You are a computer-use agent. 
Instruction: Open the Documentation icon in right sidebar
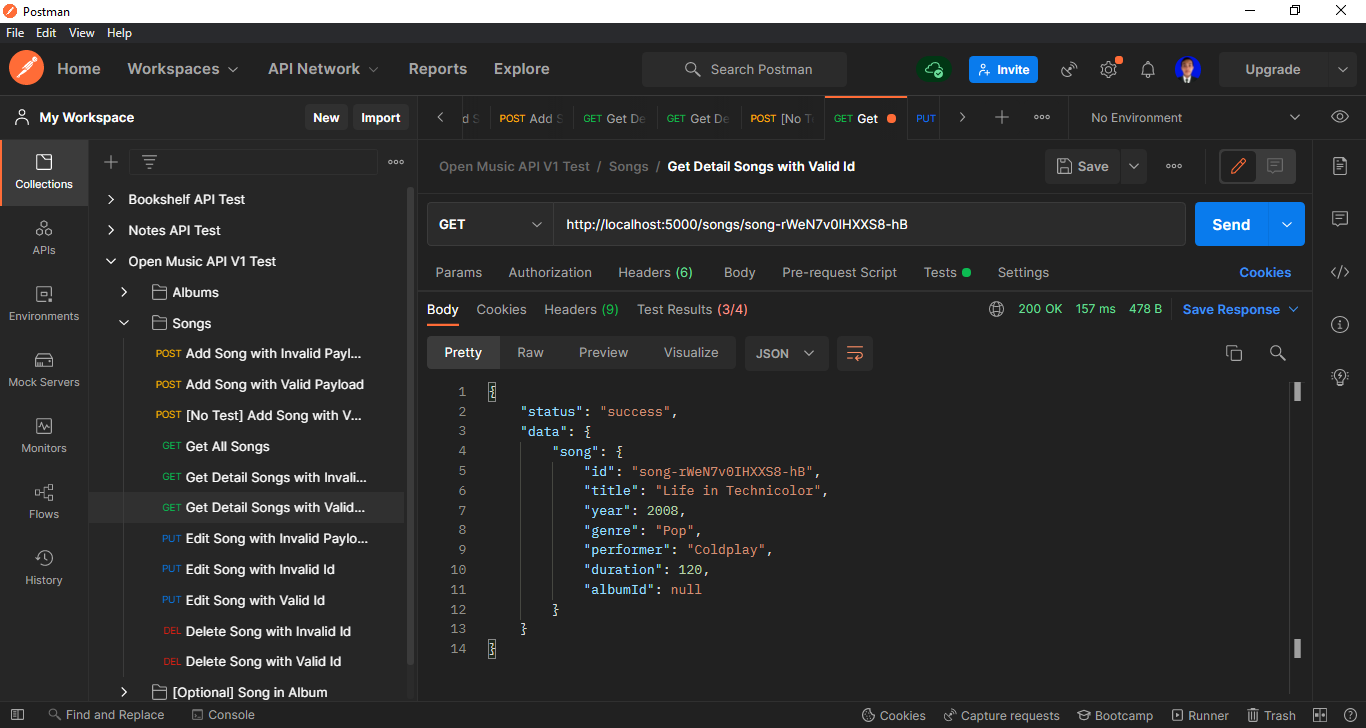pyautogui.click(x=1340, y=166)
